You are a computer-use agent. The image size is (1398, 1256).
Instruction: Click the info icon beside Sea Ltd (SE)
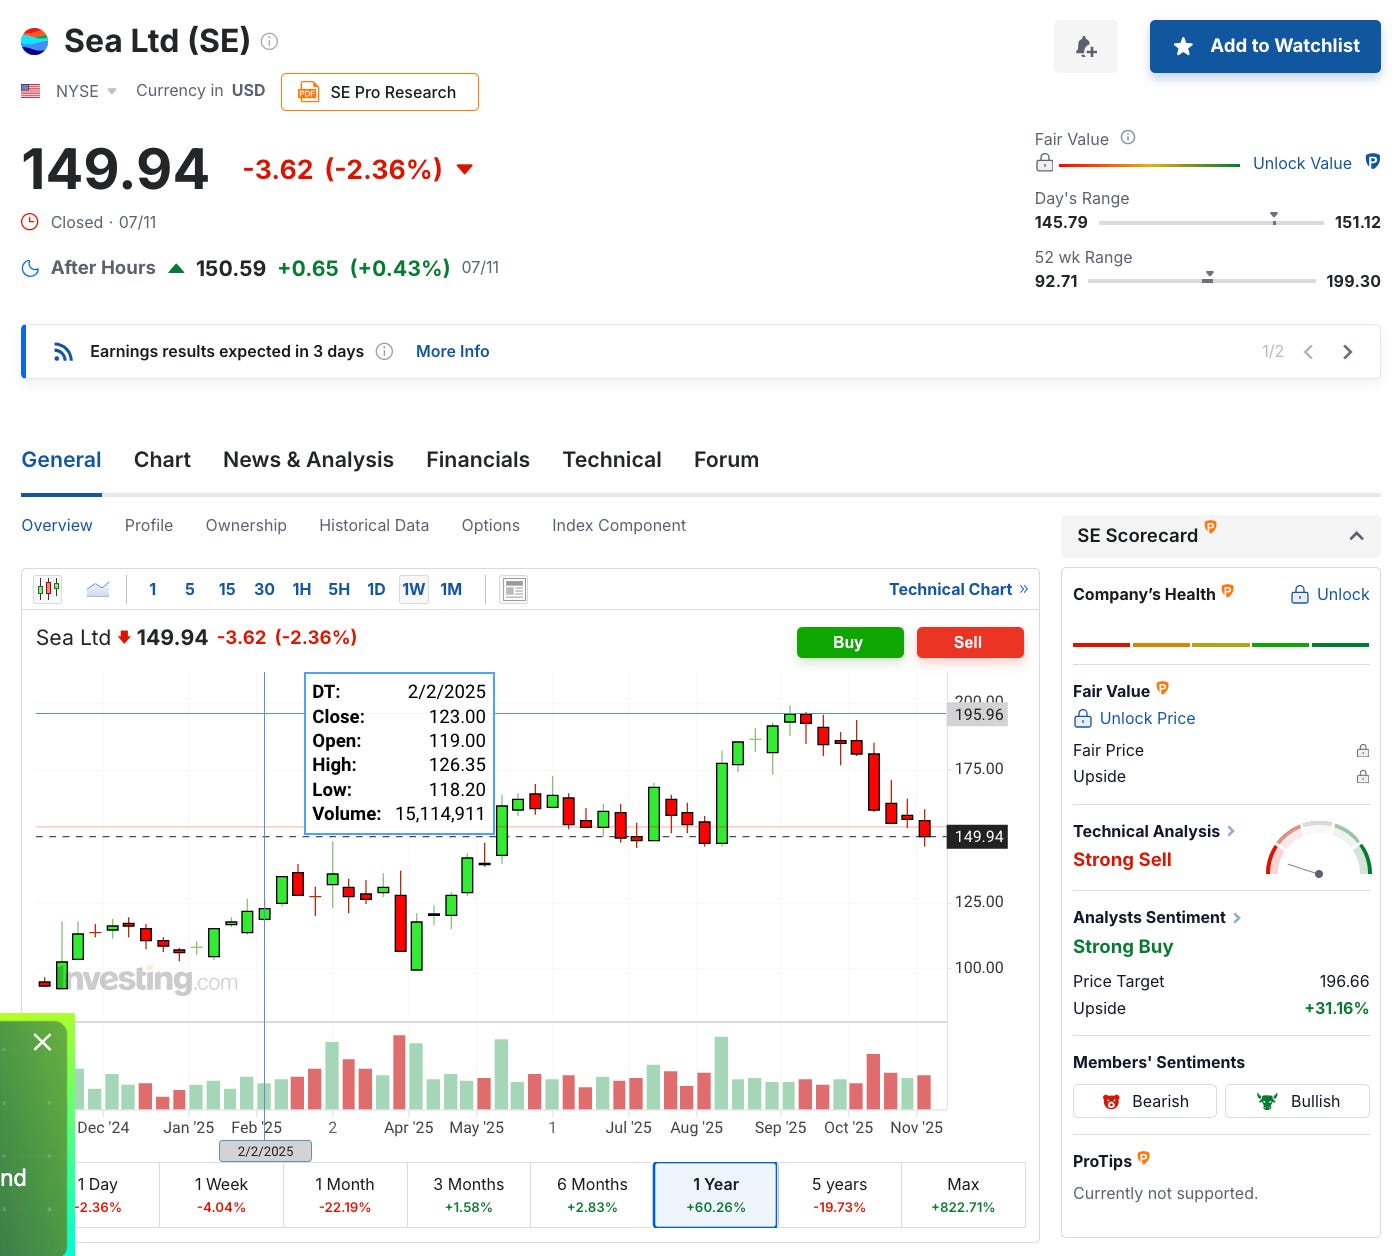[x=269, y=41]
